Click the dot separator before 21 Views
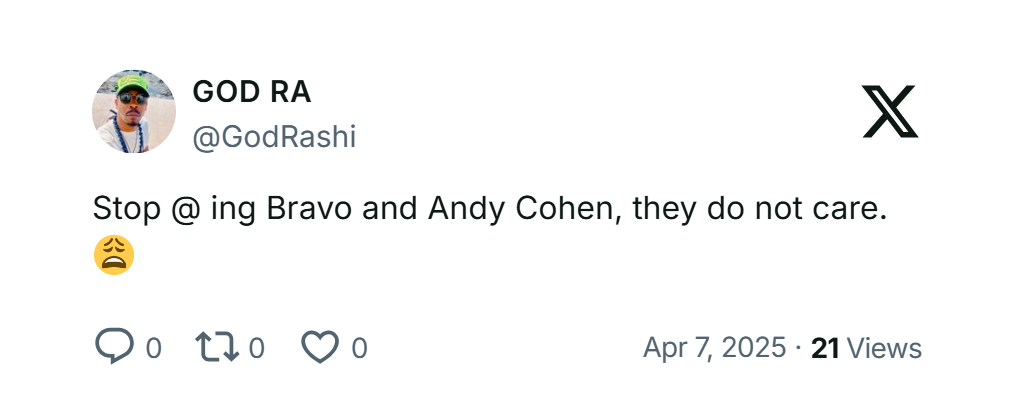1010x420 pixels. (x=798, y=348)
